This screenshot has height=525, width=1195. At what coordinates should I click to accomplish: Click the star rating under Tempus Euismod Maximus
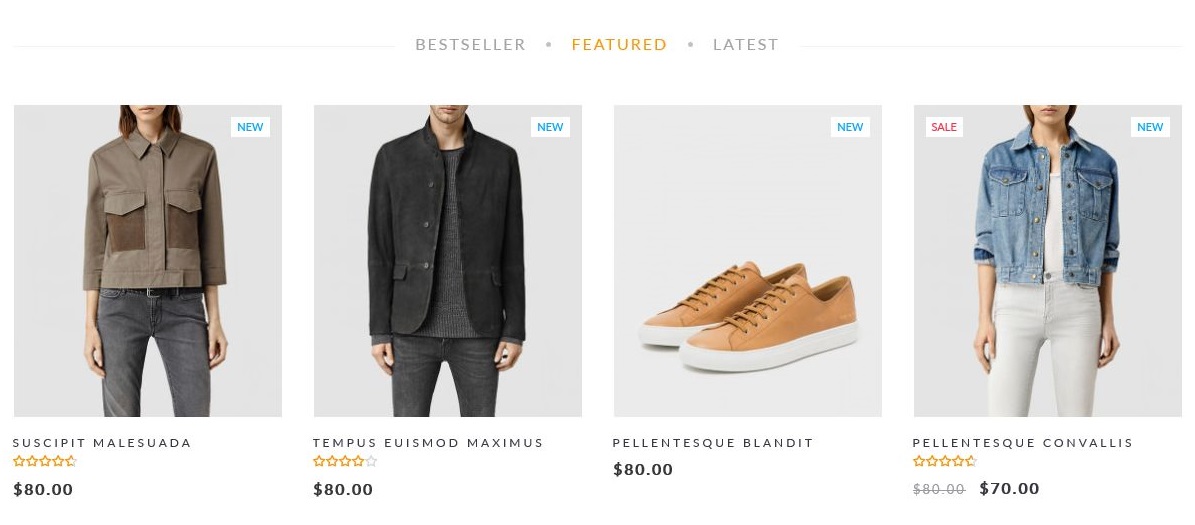click(x=345, y=461)
